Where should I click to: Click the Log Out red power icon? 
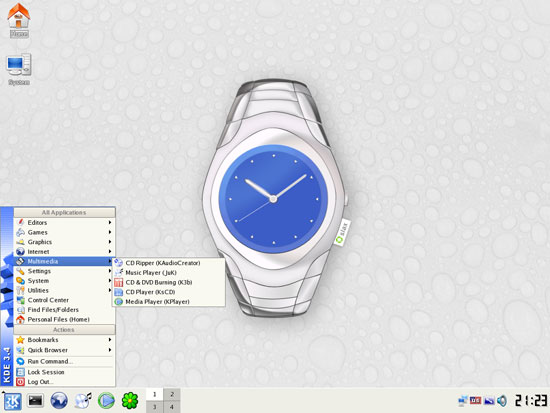pos(20,382)
